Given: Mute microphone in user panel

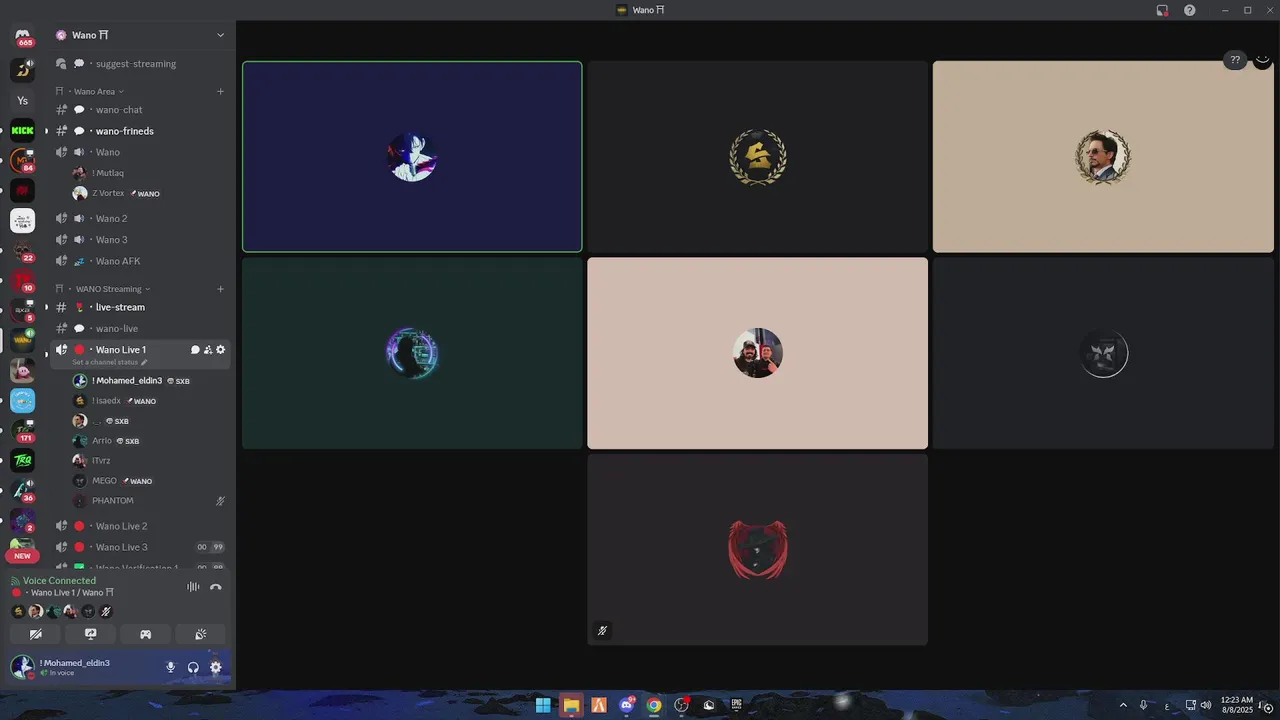Looking at the screenshot, I should pyautogui.click(x=171, y=667).
